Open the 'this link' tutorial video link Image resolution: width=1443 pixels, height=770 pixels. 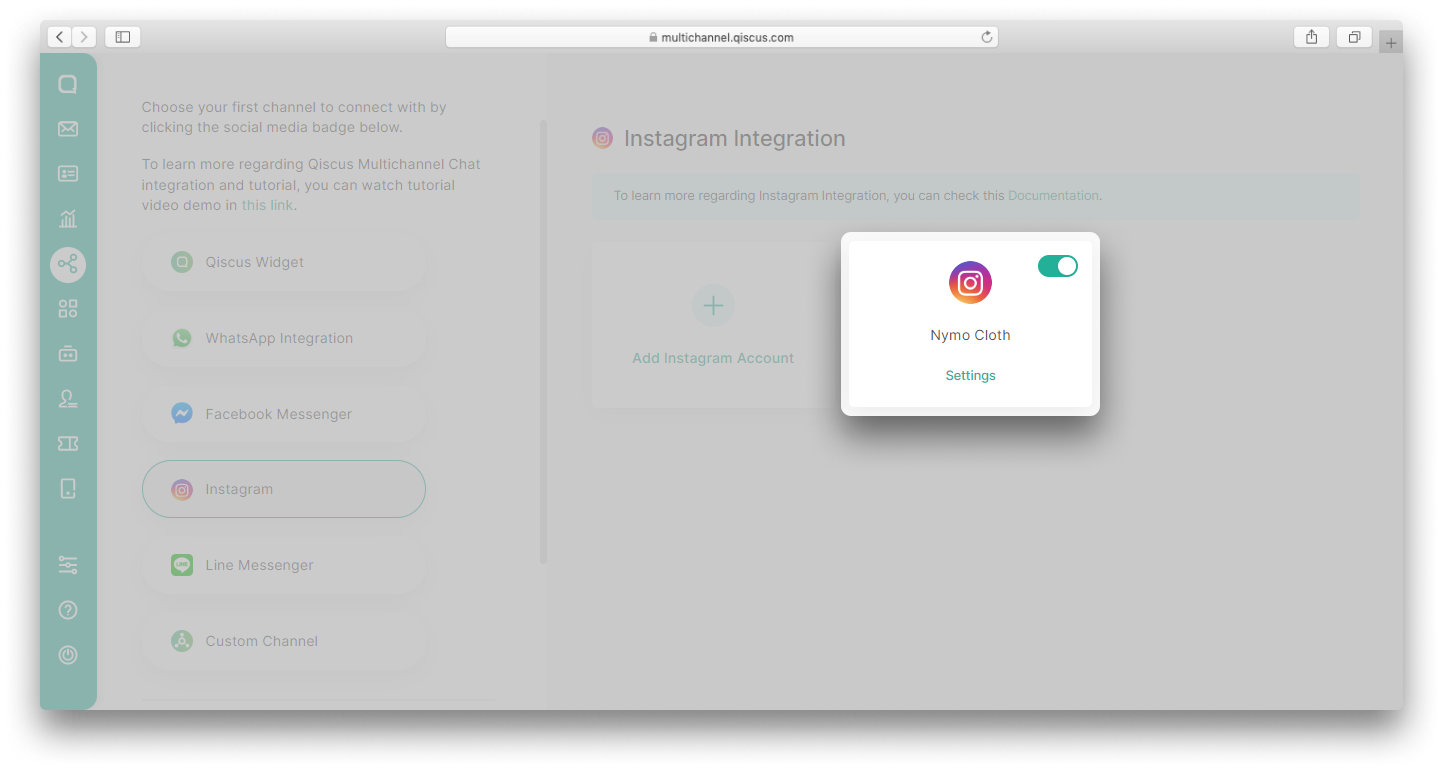tap(267, 205)
